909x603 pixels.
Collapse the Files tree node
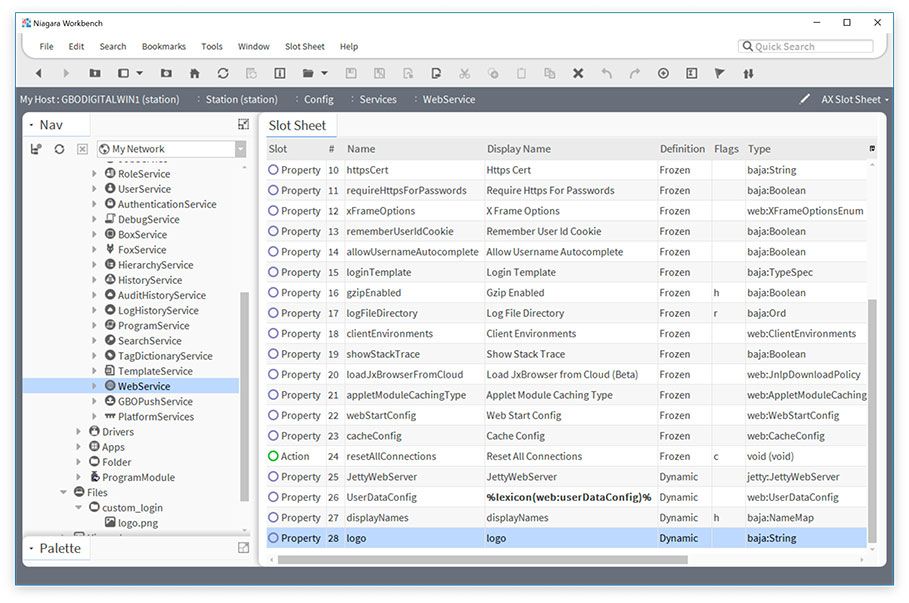tap(64, 492)
